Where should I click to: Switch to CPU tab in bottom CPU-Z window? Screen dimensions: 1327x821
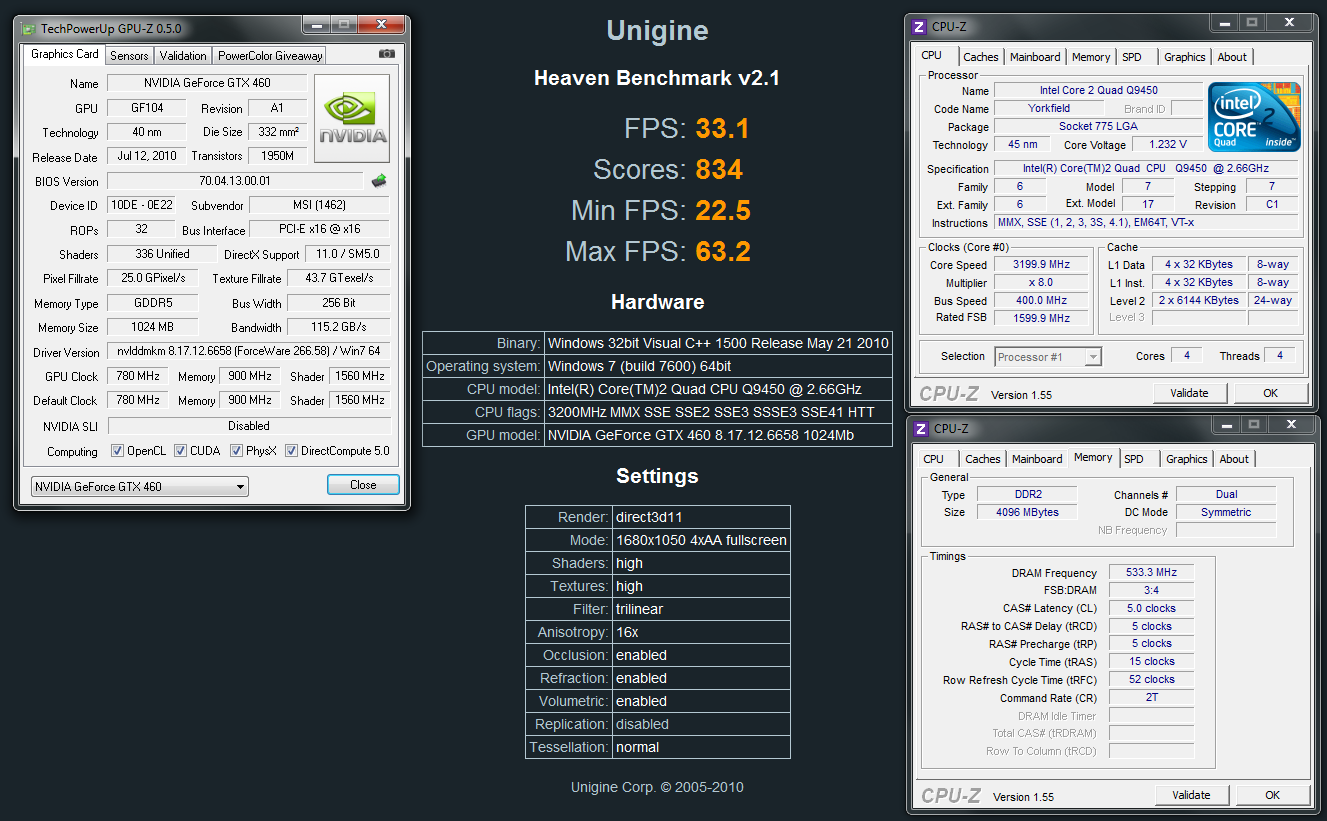coord(934,459)
